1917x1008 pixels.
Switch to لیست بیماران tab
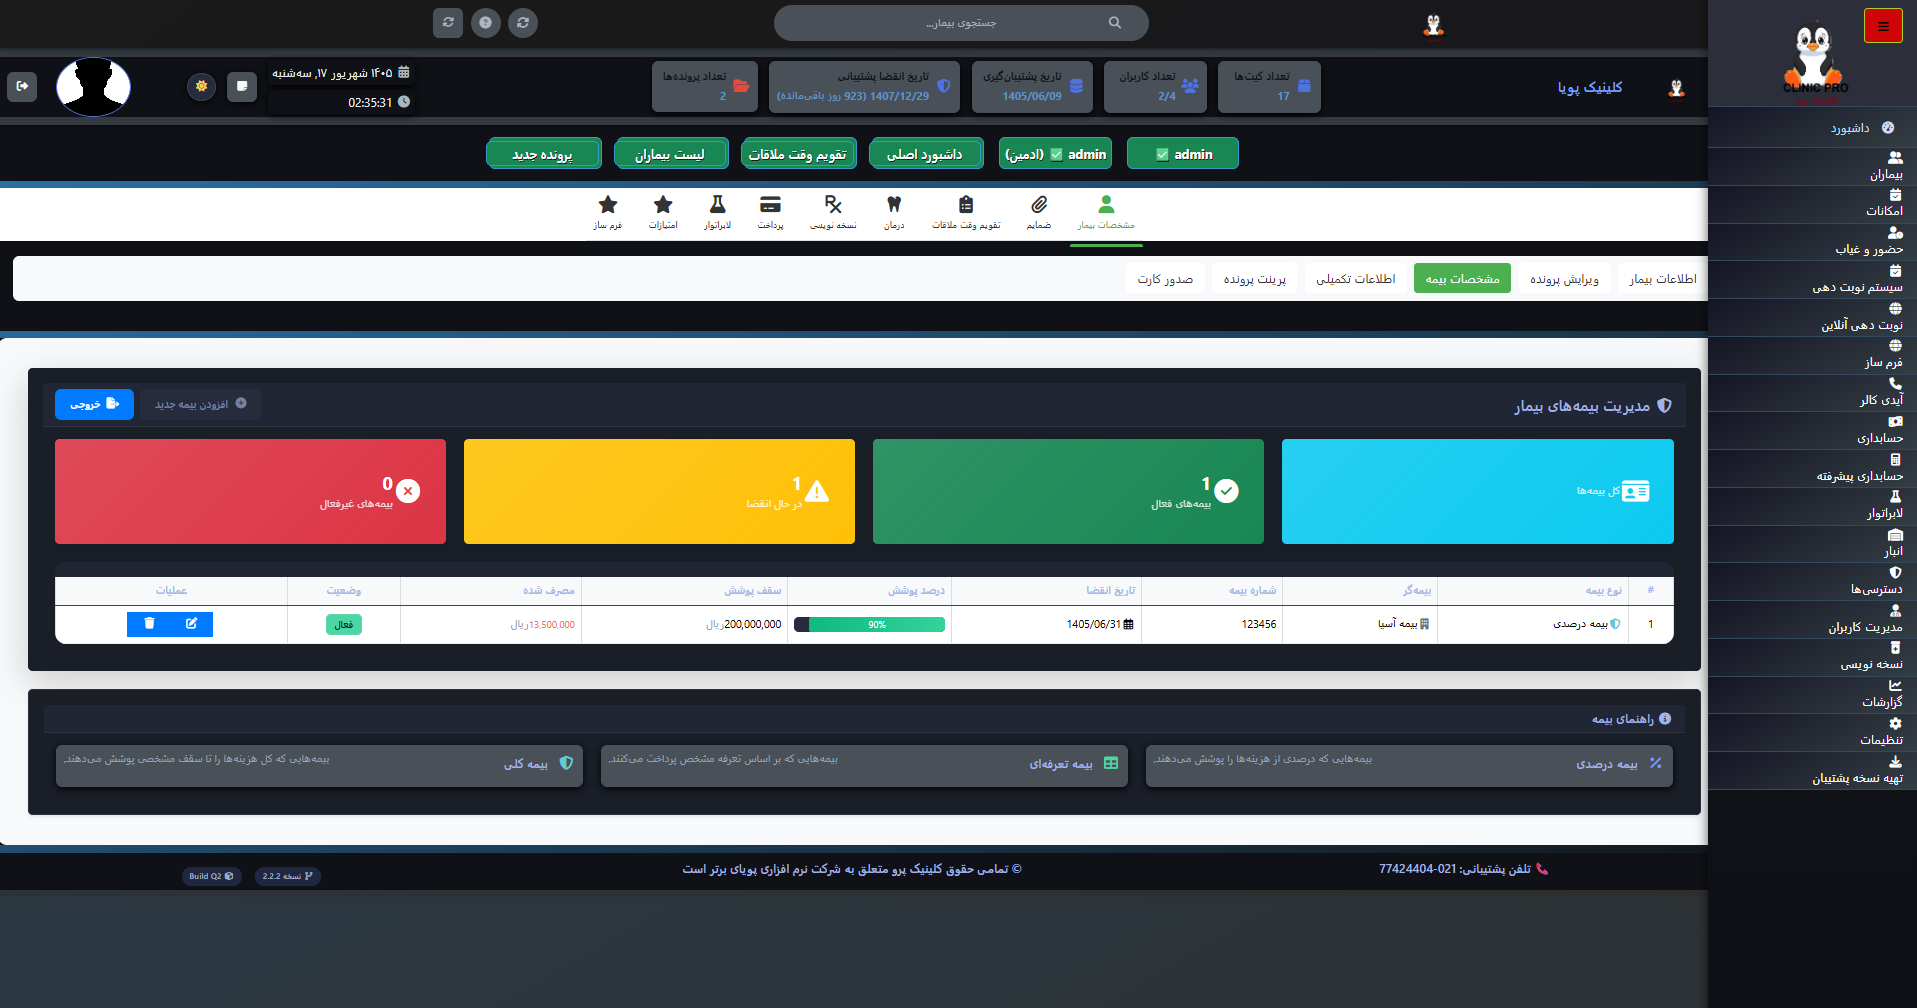(x=670, y=154)
